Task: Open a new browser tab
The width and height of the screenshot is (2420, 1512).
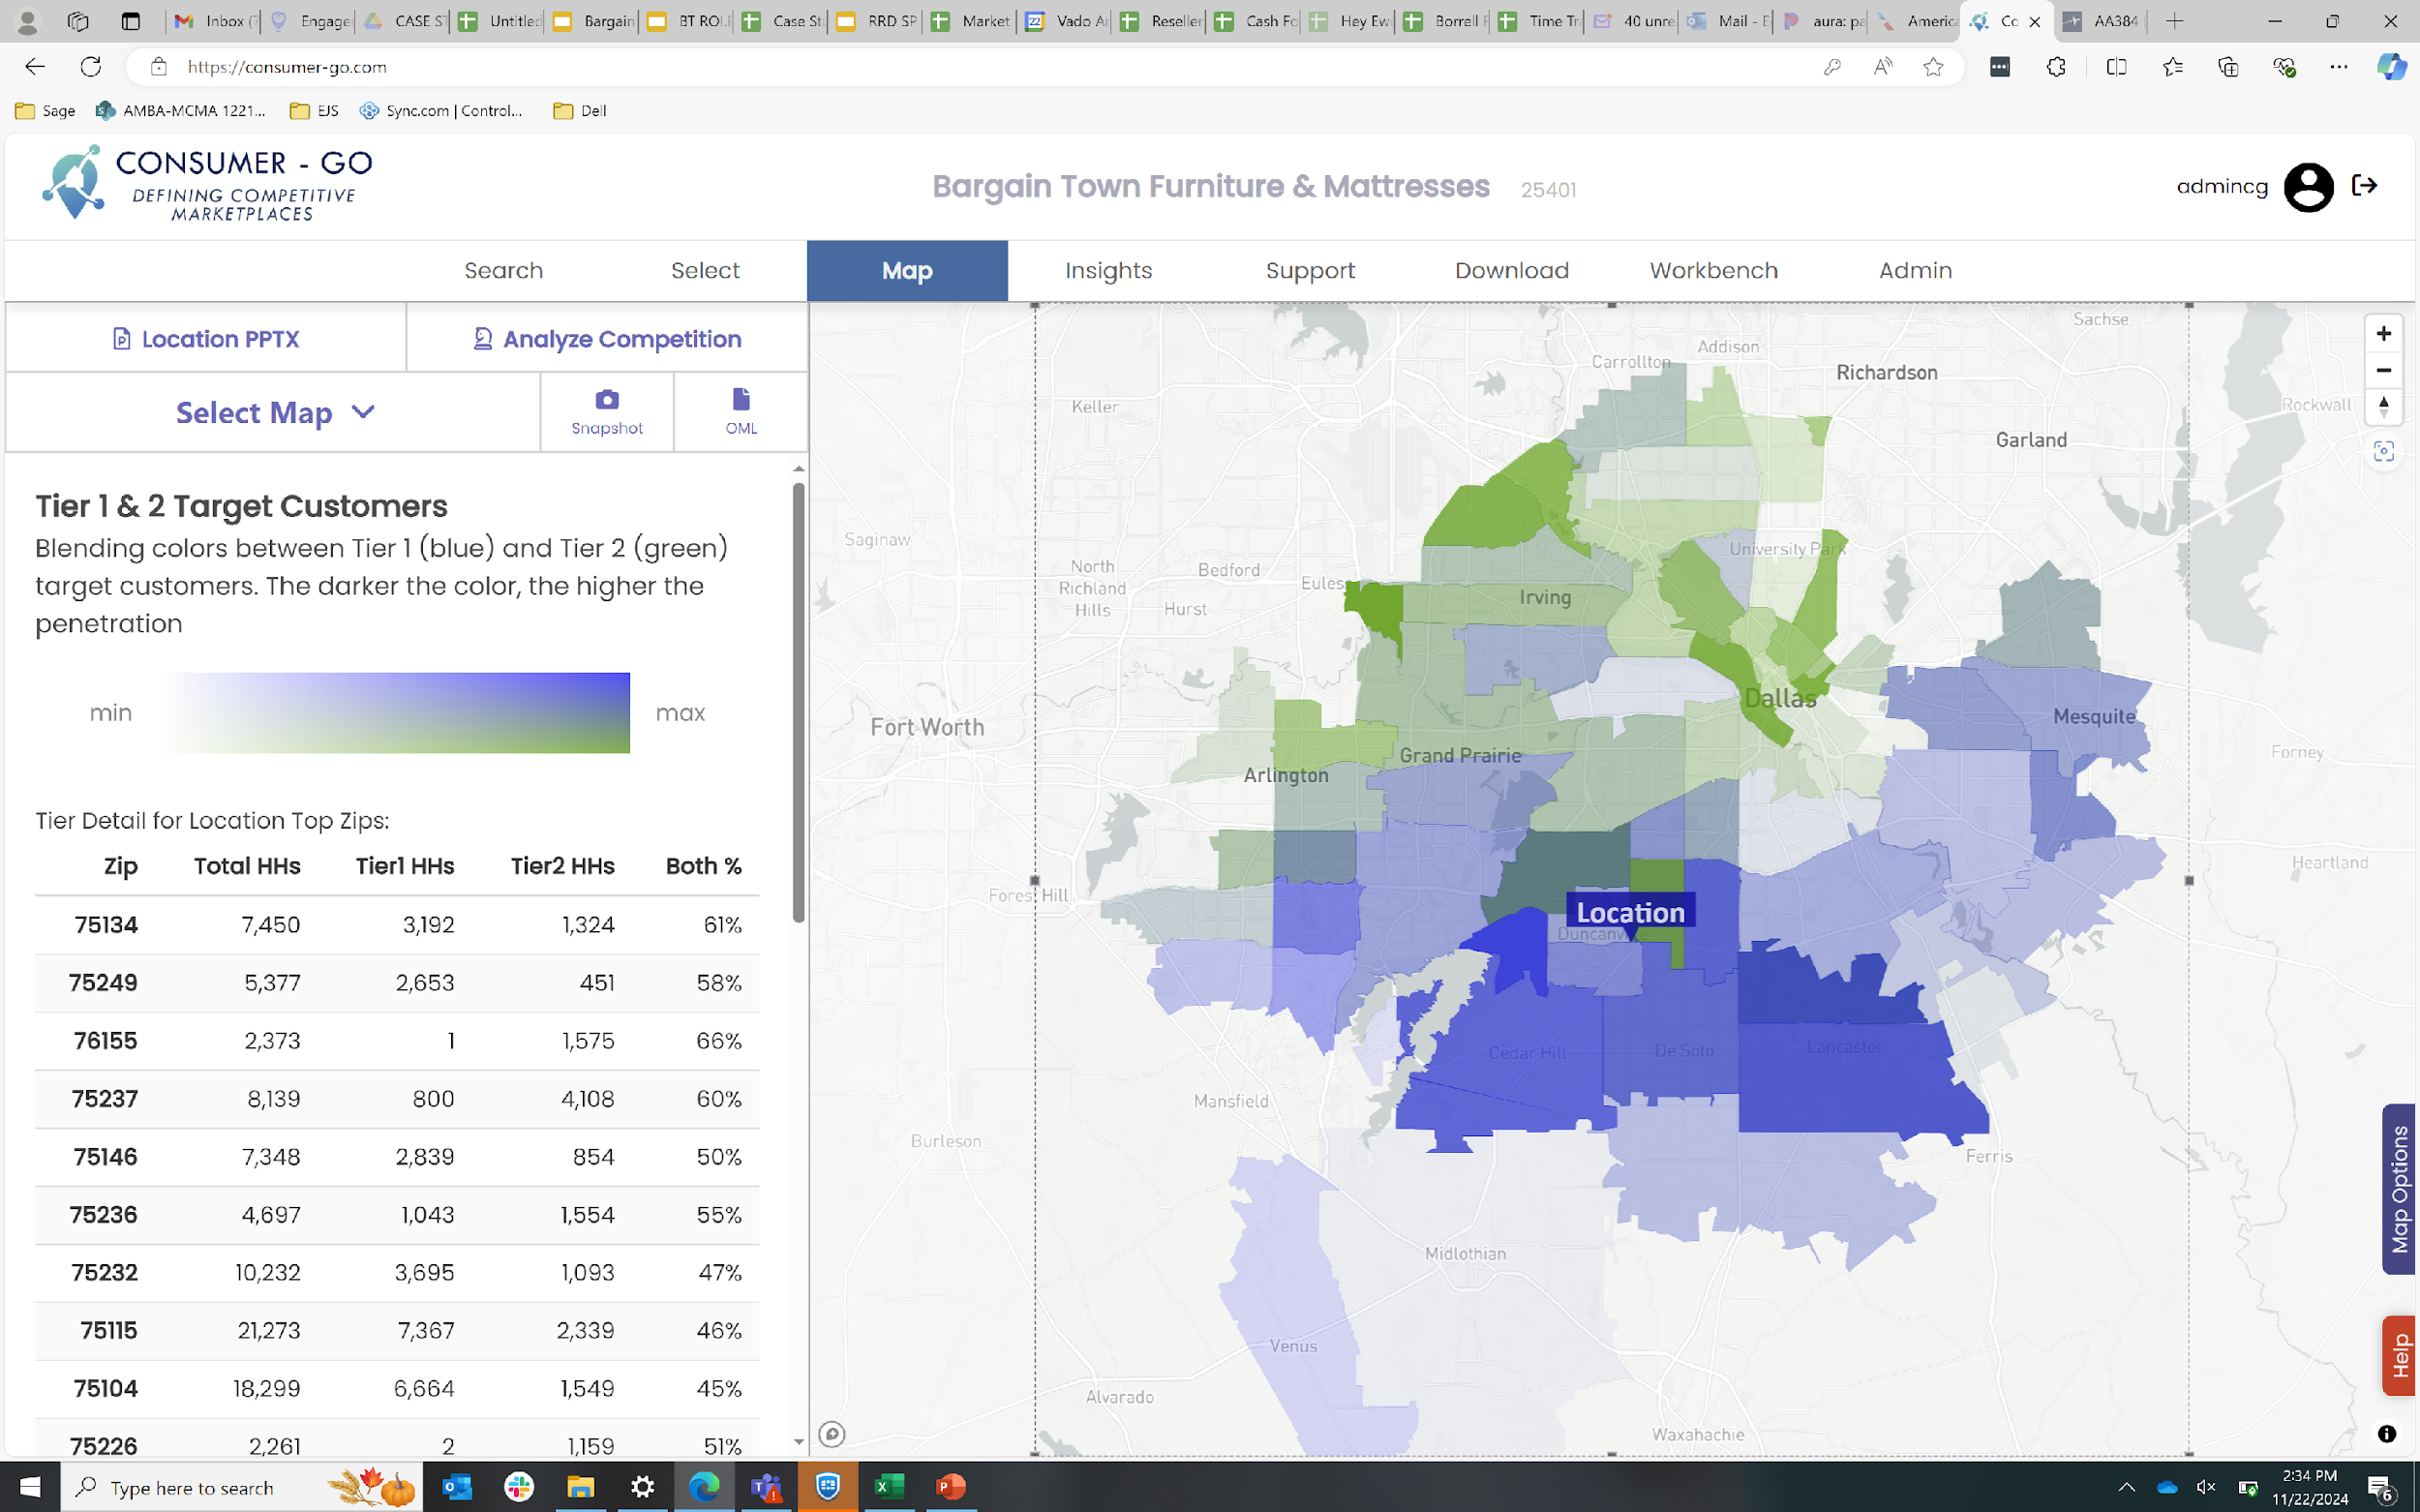Action: [2174, 21]
